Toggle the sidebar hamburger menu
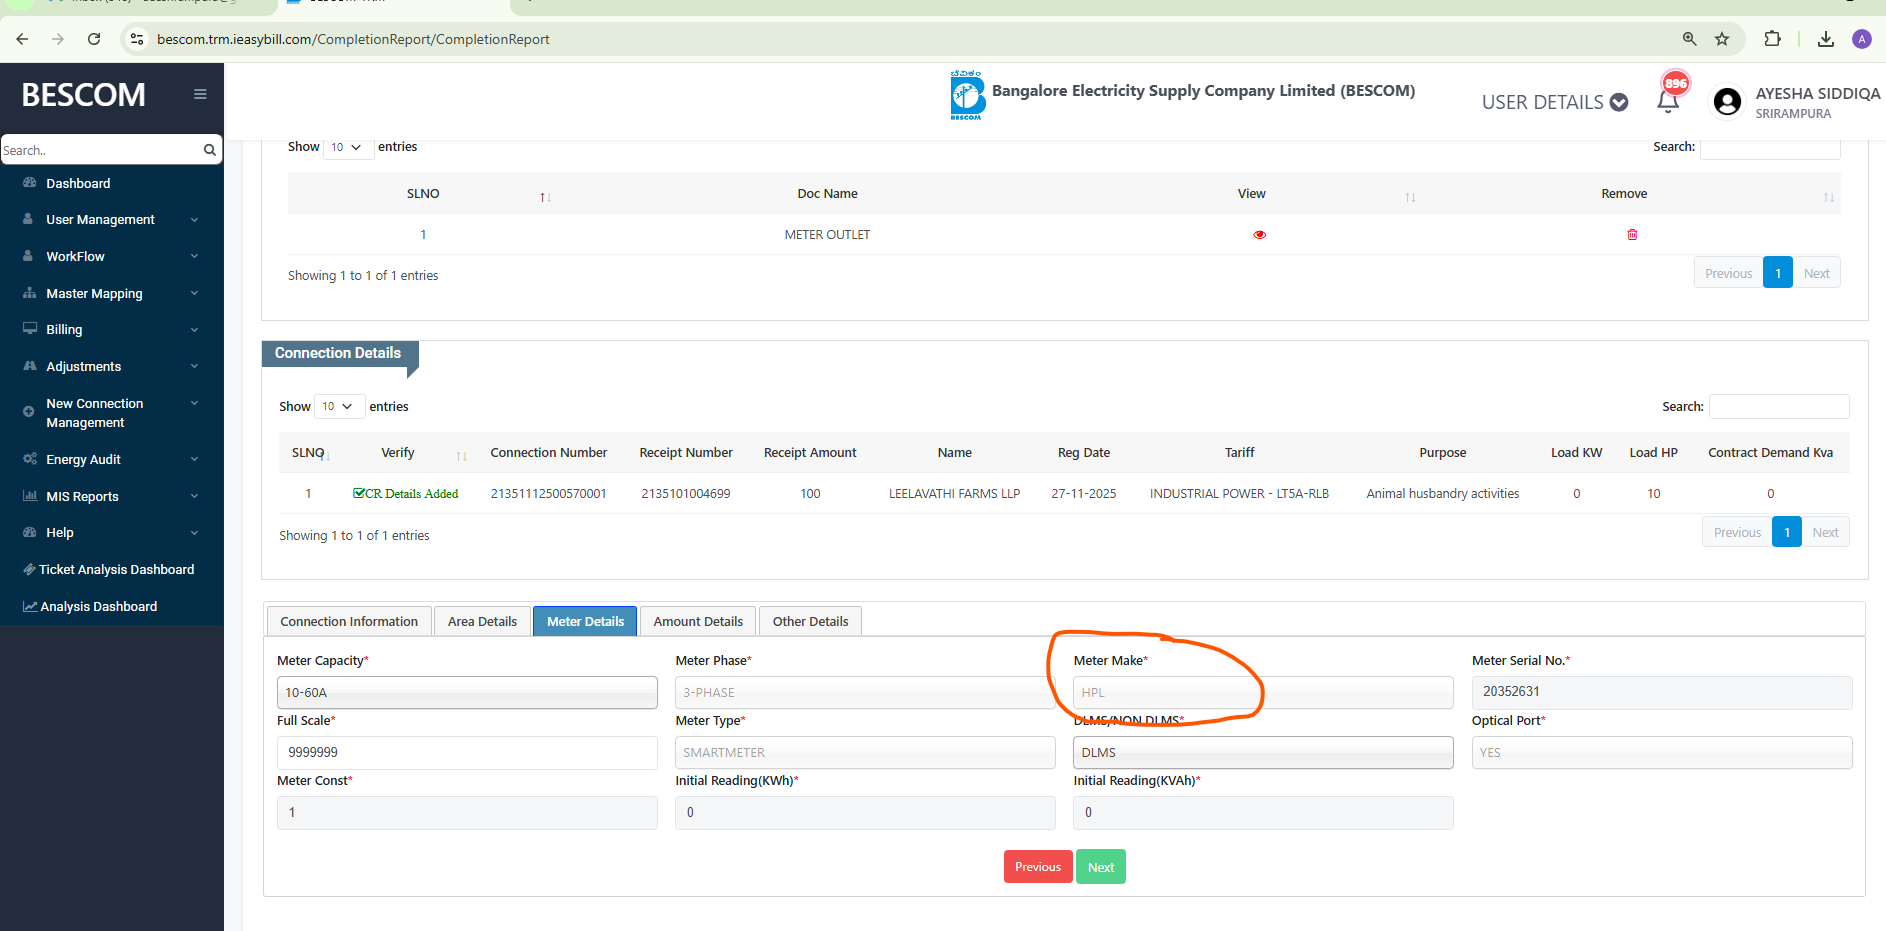The width and height of the screenshot is (1886, 931). 200,94
